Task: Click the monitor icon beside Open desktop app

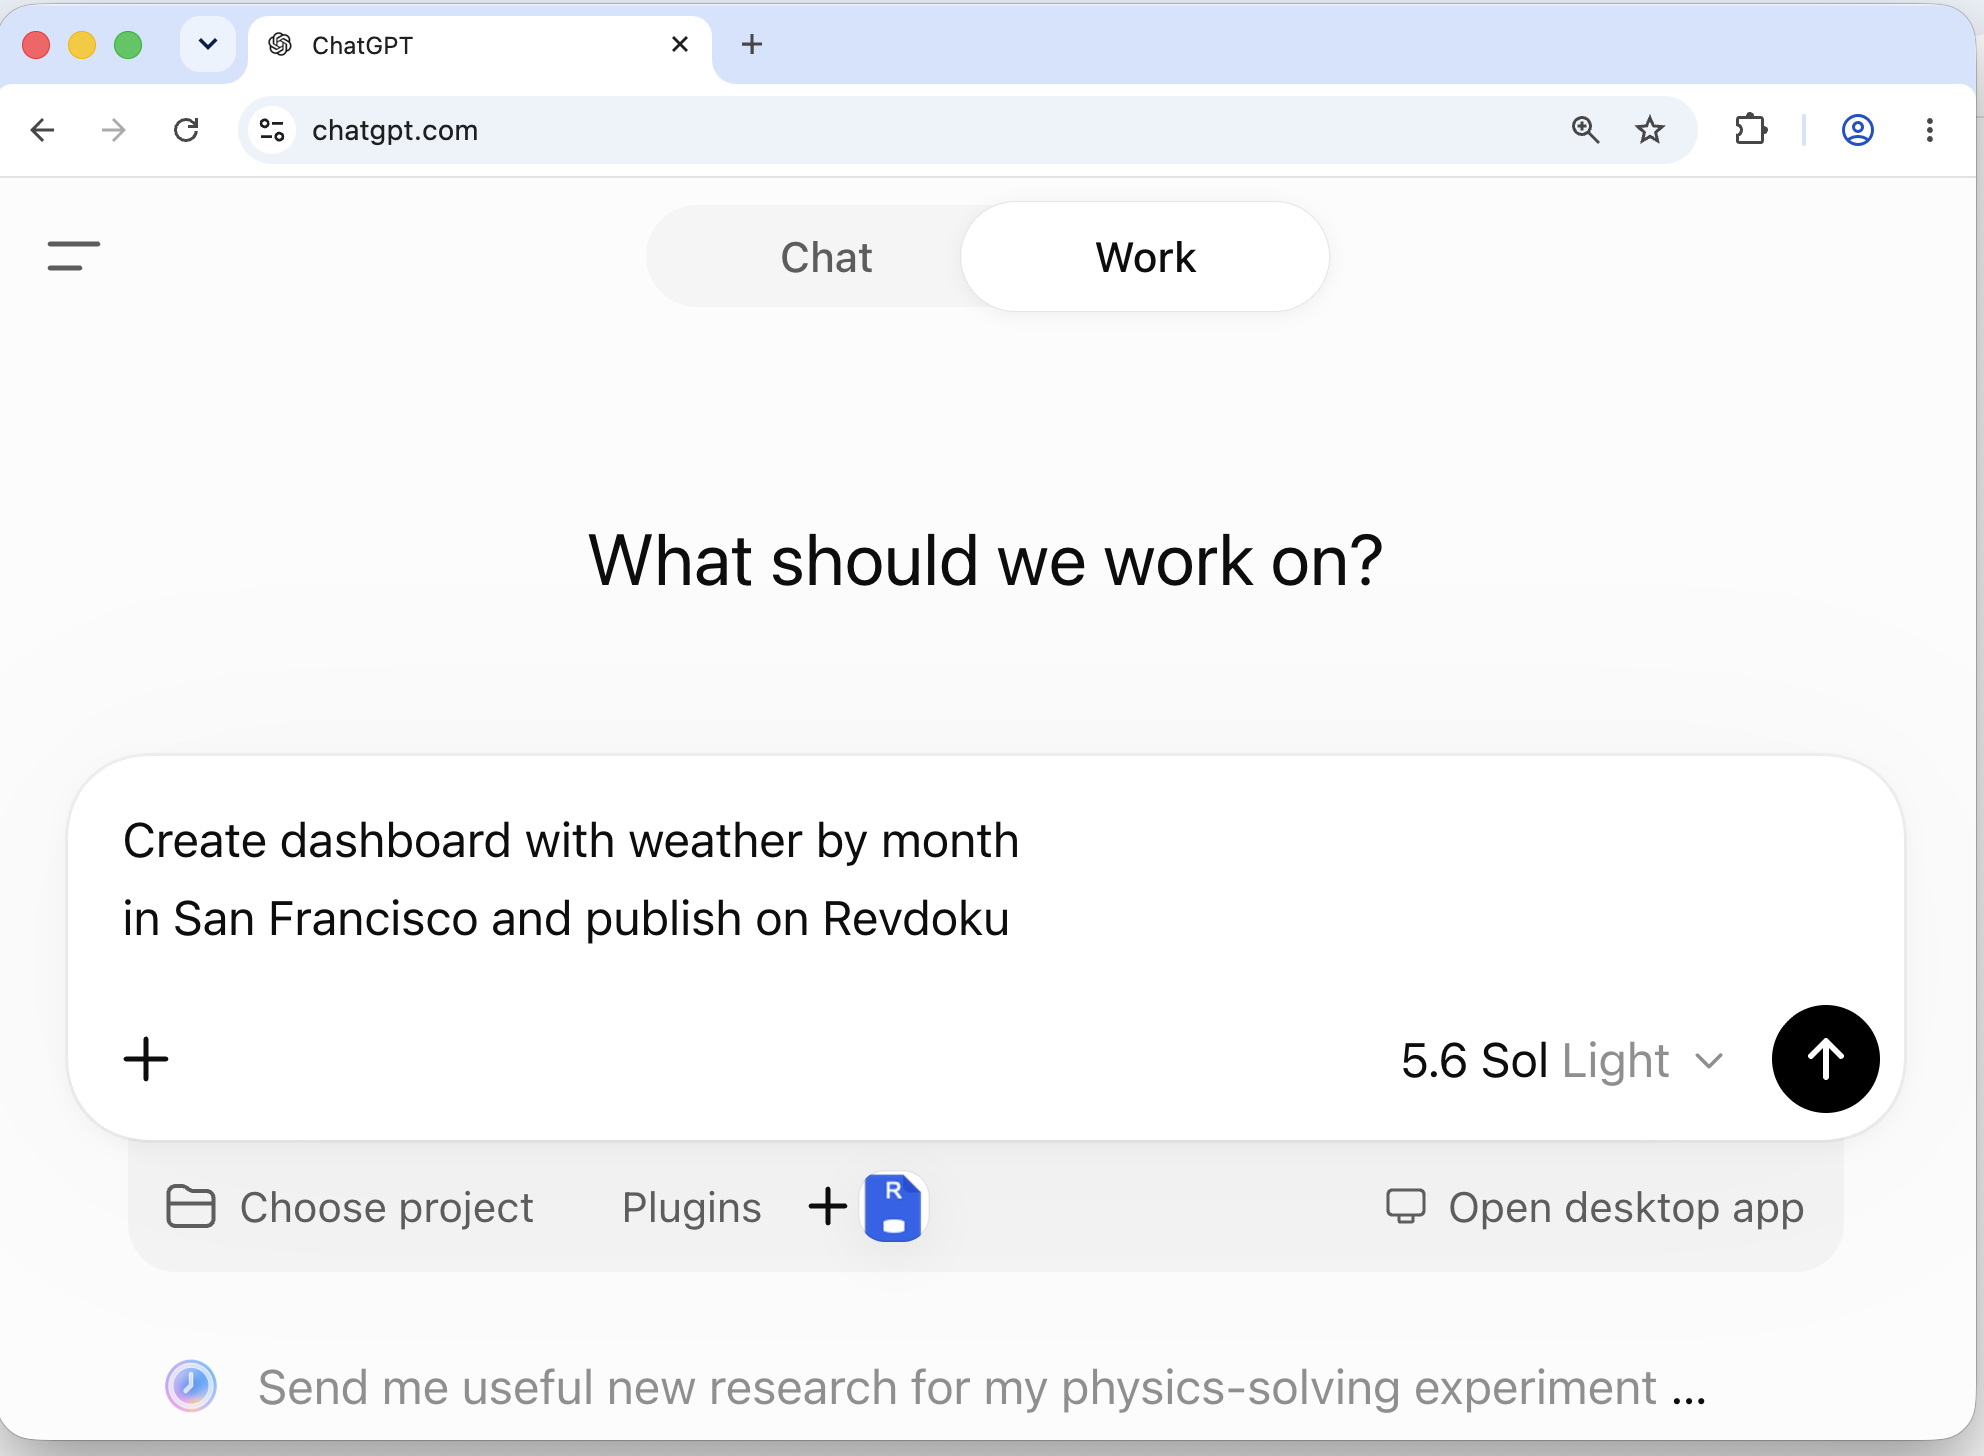Action: tap(1405, 1206)
